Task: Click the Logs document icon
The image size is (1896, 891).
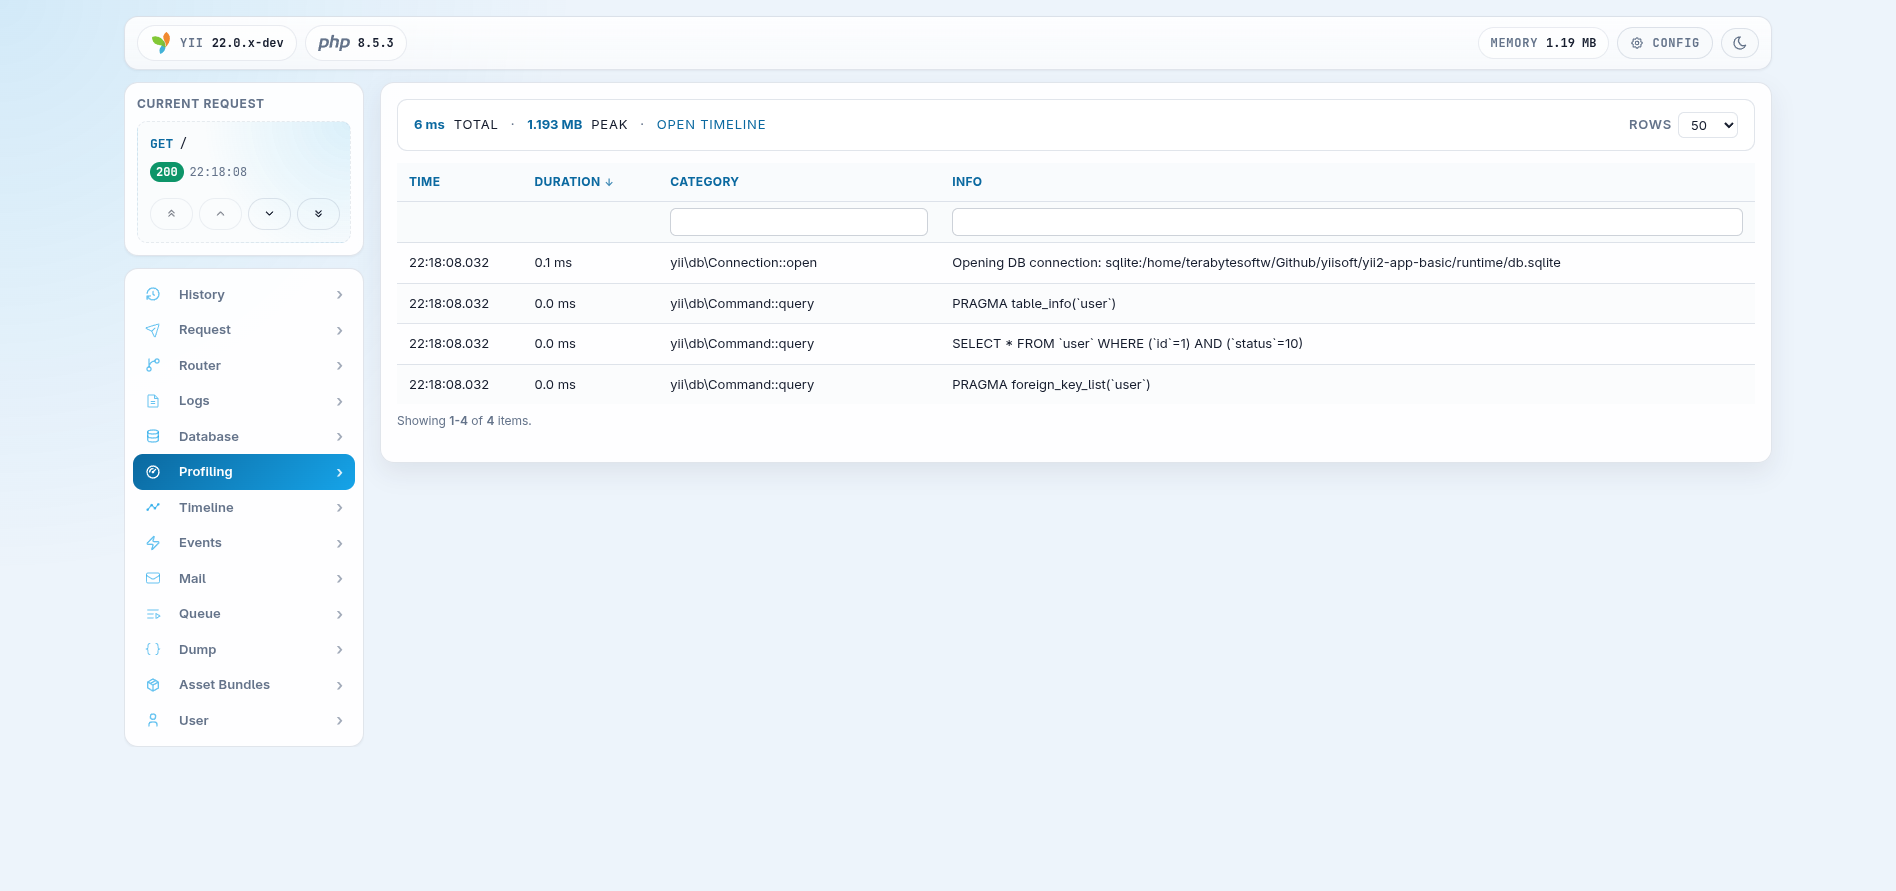Action: (153, 401)
